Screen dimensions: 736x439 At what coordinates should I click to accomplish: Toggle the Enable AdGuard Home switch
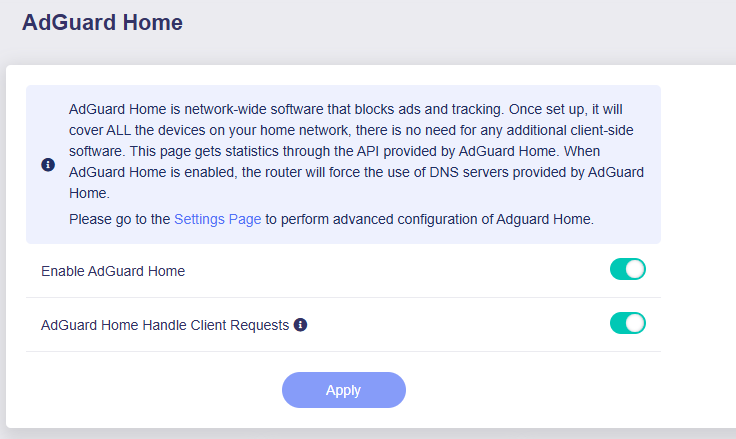(x=627, y=270)
